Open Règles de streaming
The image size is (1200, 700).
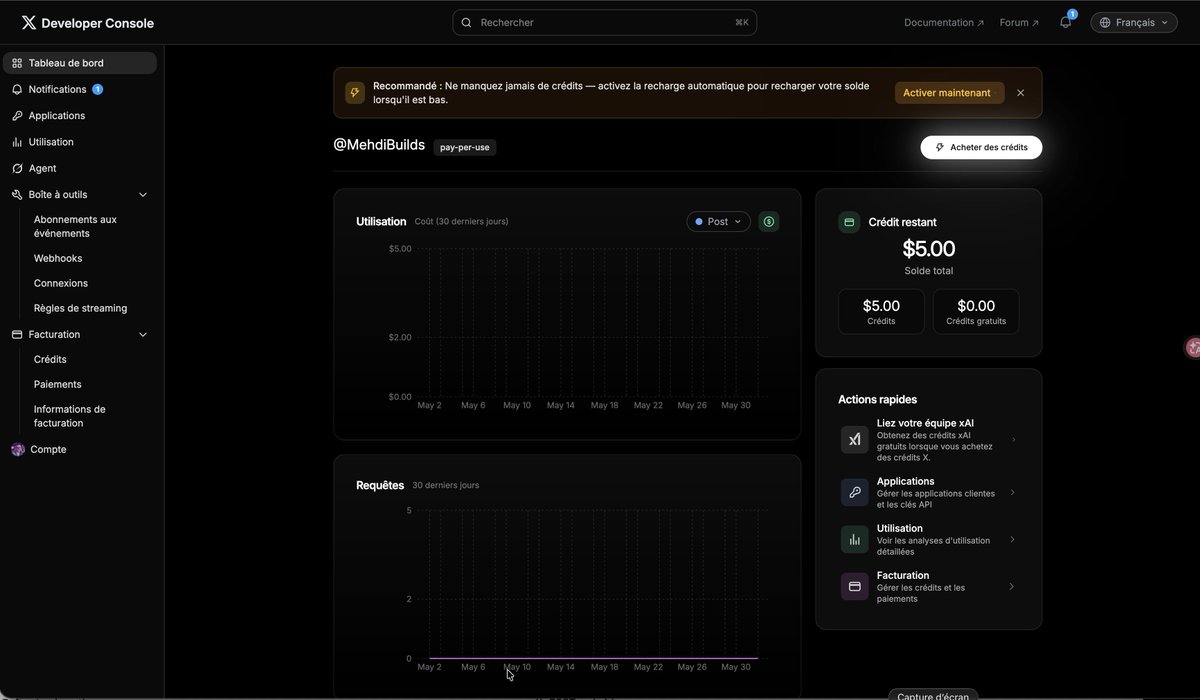pyautogui.click(x=80, y=308)
